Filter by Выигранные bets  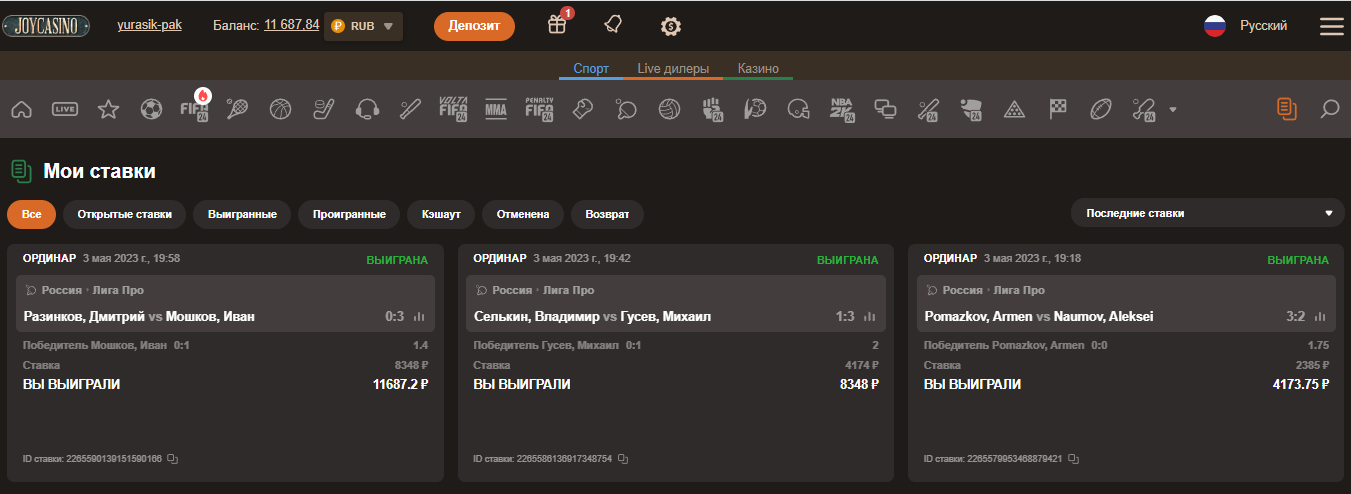242,214
